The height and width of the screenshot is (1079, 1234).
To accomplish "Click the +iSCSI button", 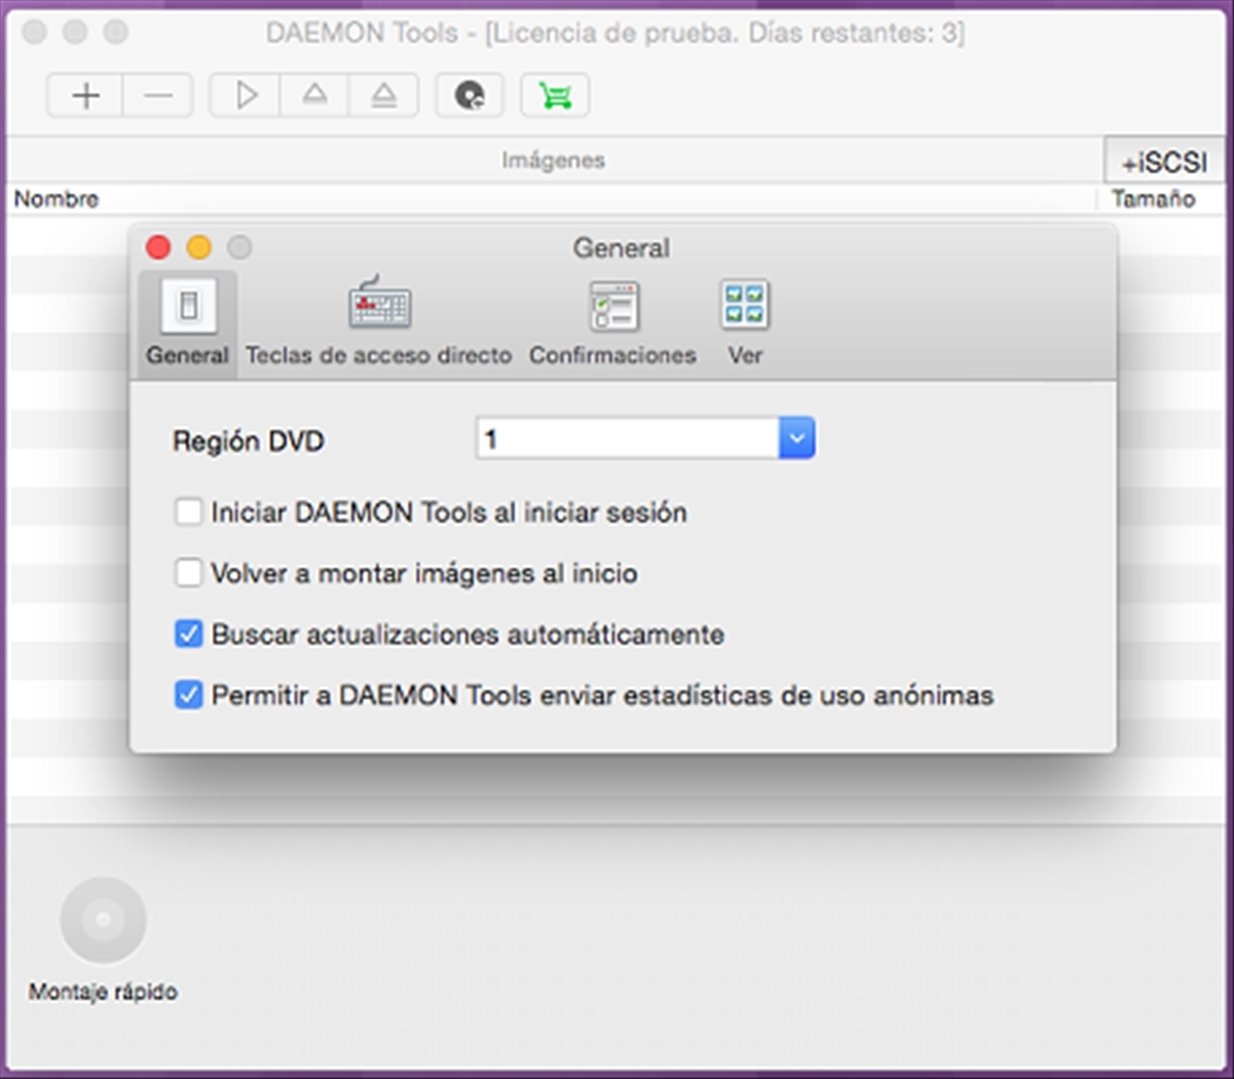I will [x=1164, y=160].
